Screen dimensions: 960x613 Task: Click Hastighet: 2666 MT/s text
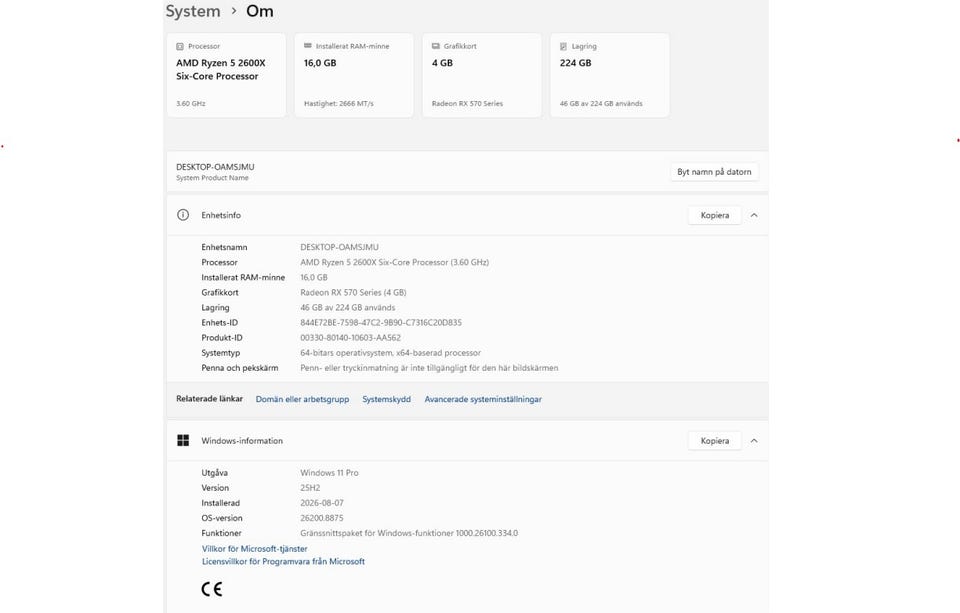point(339,103)
